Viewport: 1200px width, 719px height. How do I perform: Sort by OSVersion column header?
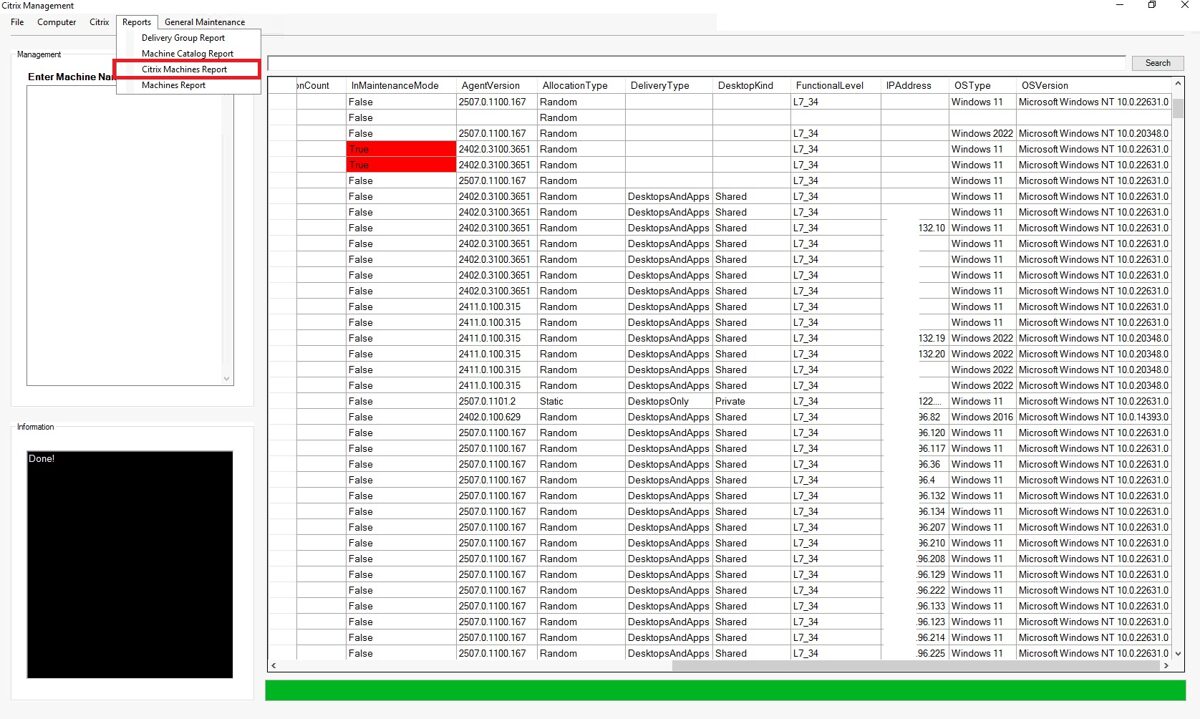[x=1093, y=86]
